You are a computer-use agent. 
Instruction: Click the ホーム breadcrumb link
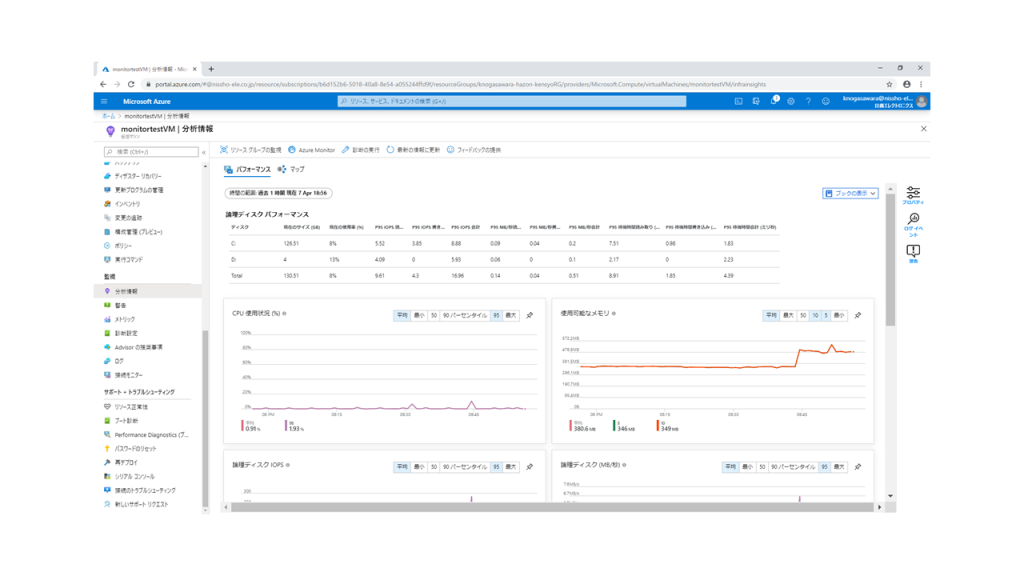tap(108, 116)
